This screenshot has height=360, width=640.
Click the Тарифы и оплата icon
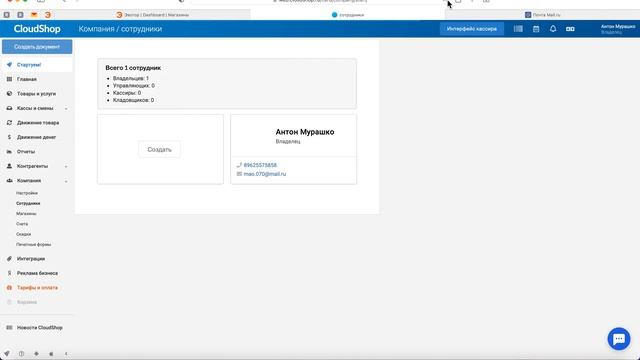pos(9,288)
